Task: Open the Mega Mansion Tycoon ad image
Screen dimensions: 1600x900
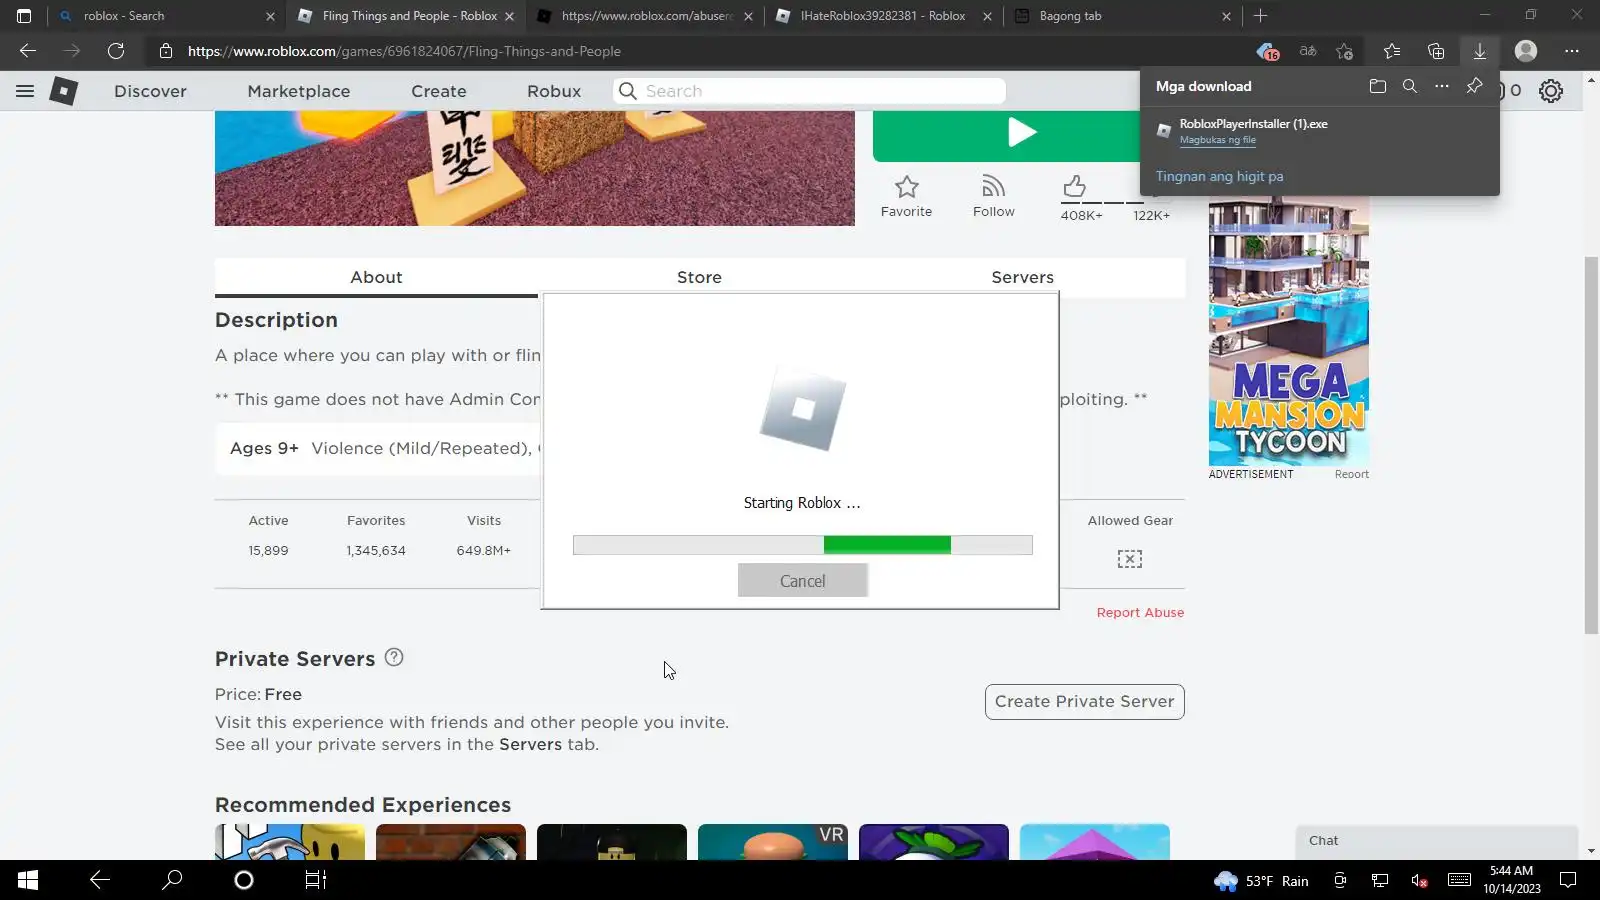Action: click(1289, 331)
